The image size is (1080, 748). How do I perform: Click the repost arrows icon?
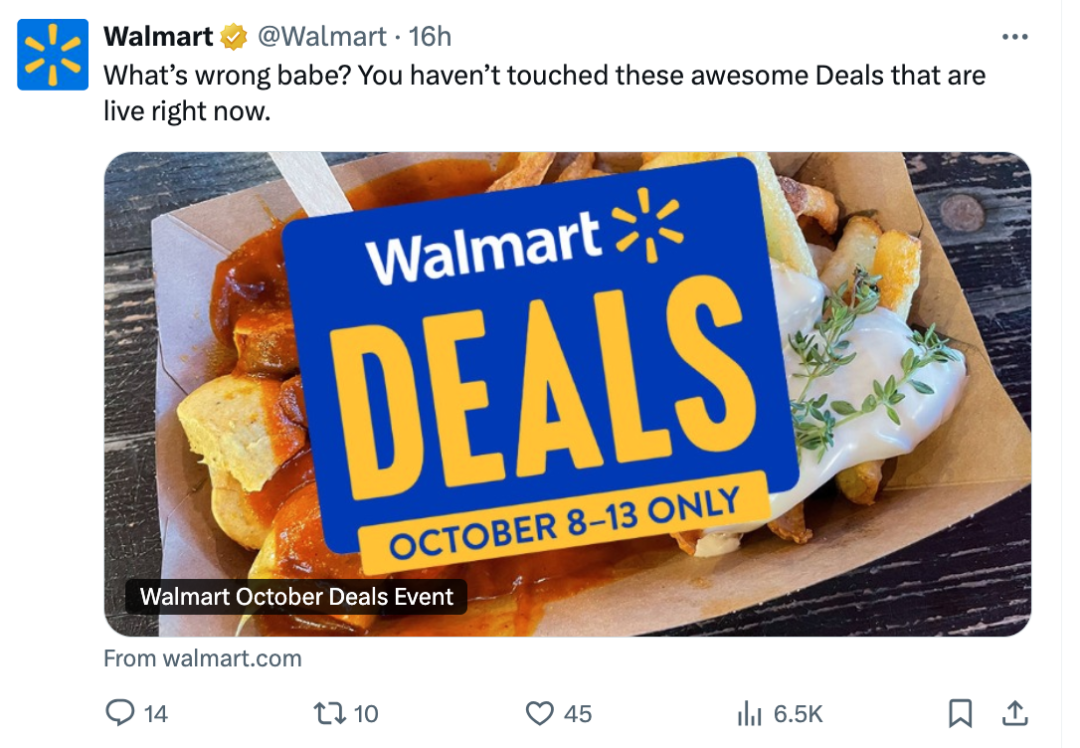330,714
